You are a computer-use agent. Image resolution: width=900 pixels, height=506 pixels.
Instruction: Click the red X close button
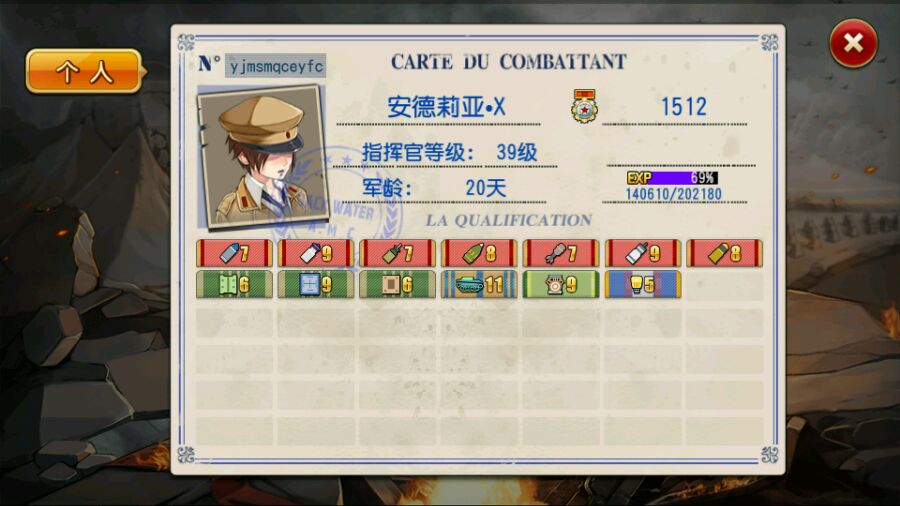click(x=853, y=43)
